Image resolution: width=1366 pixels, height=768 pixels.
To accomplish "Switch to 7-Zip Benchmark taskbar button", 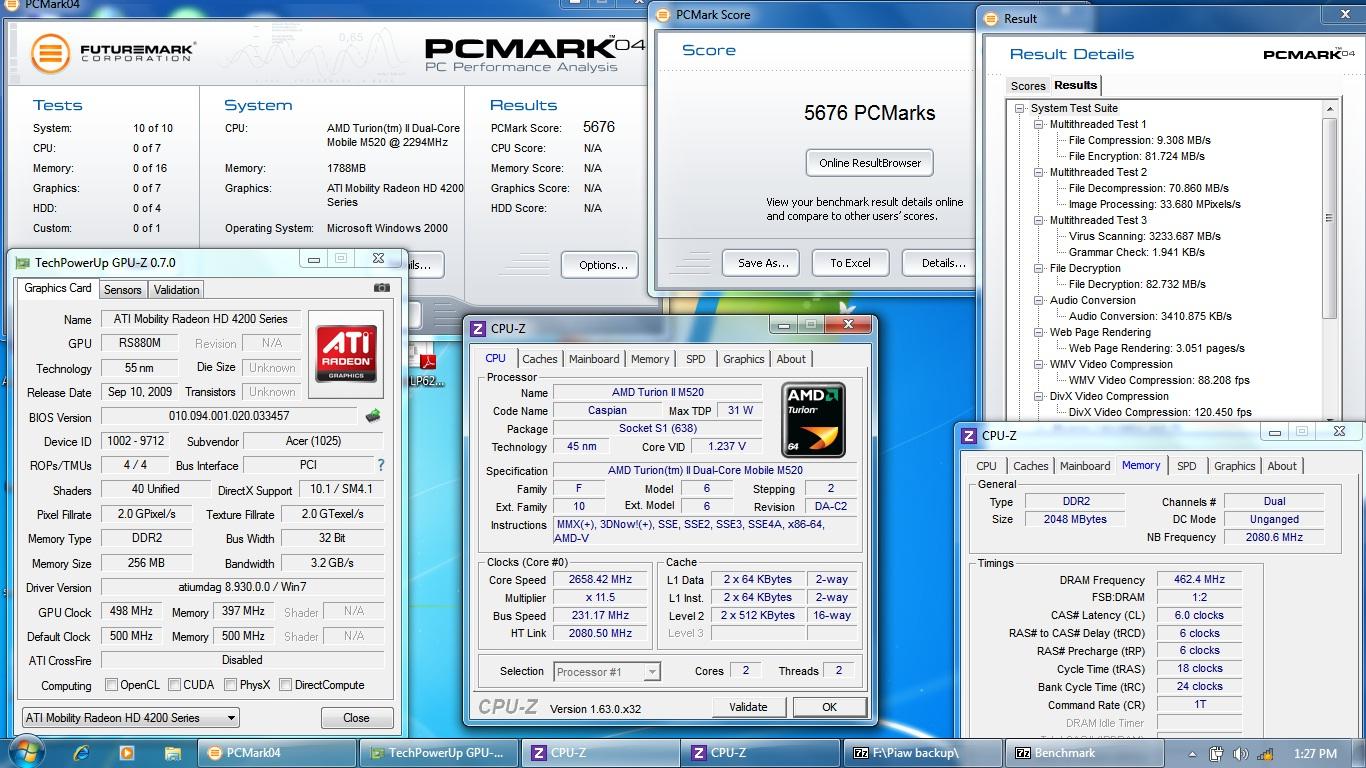I will (1086, 753).
